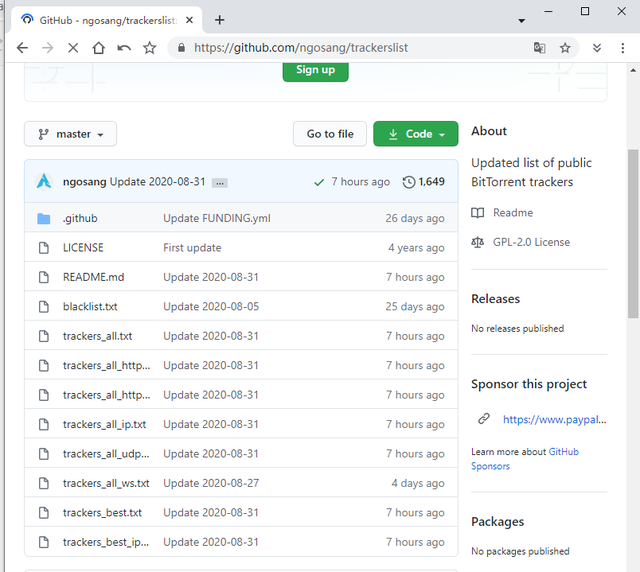The width and height of the screenshot is (640, 572).
Task: Open a new browser tab
Action: (220, 20)
